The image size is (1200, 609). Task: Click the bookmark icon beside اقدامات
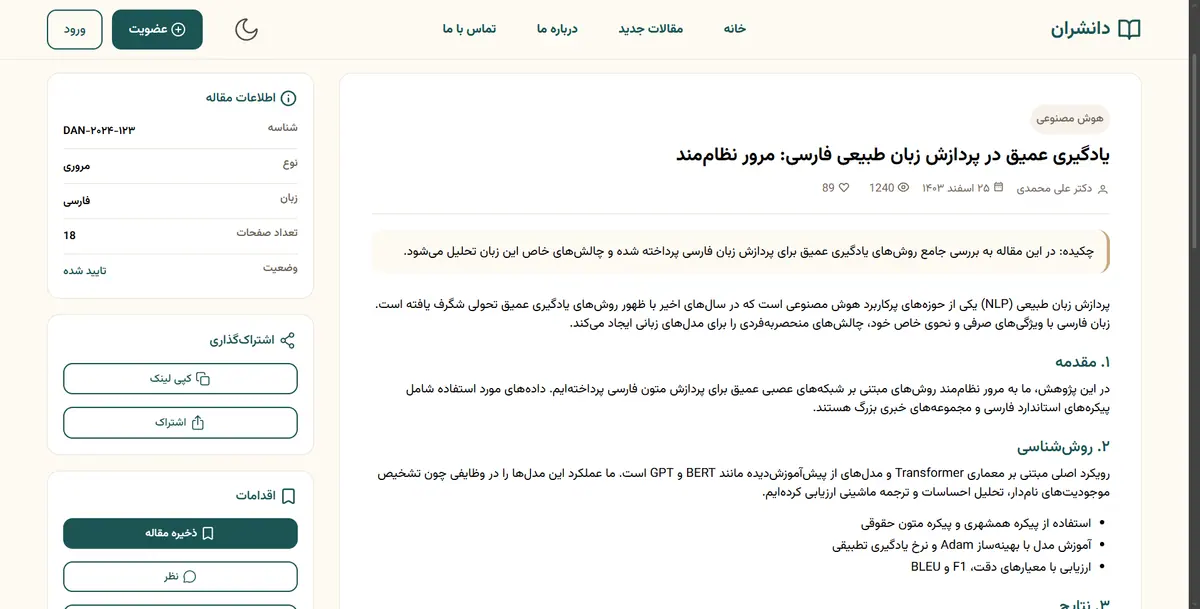[288, 496]
